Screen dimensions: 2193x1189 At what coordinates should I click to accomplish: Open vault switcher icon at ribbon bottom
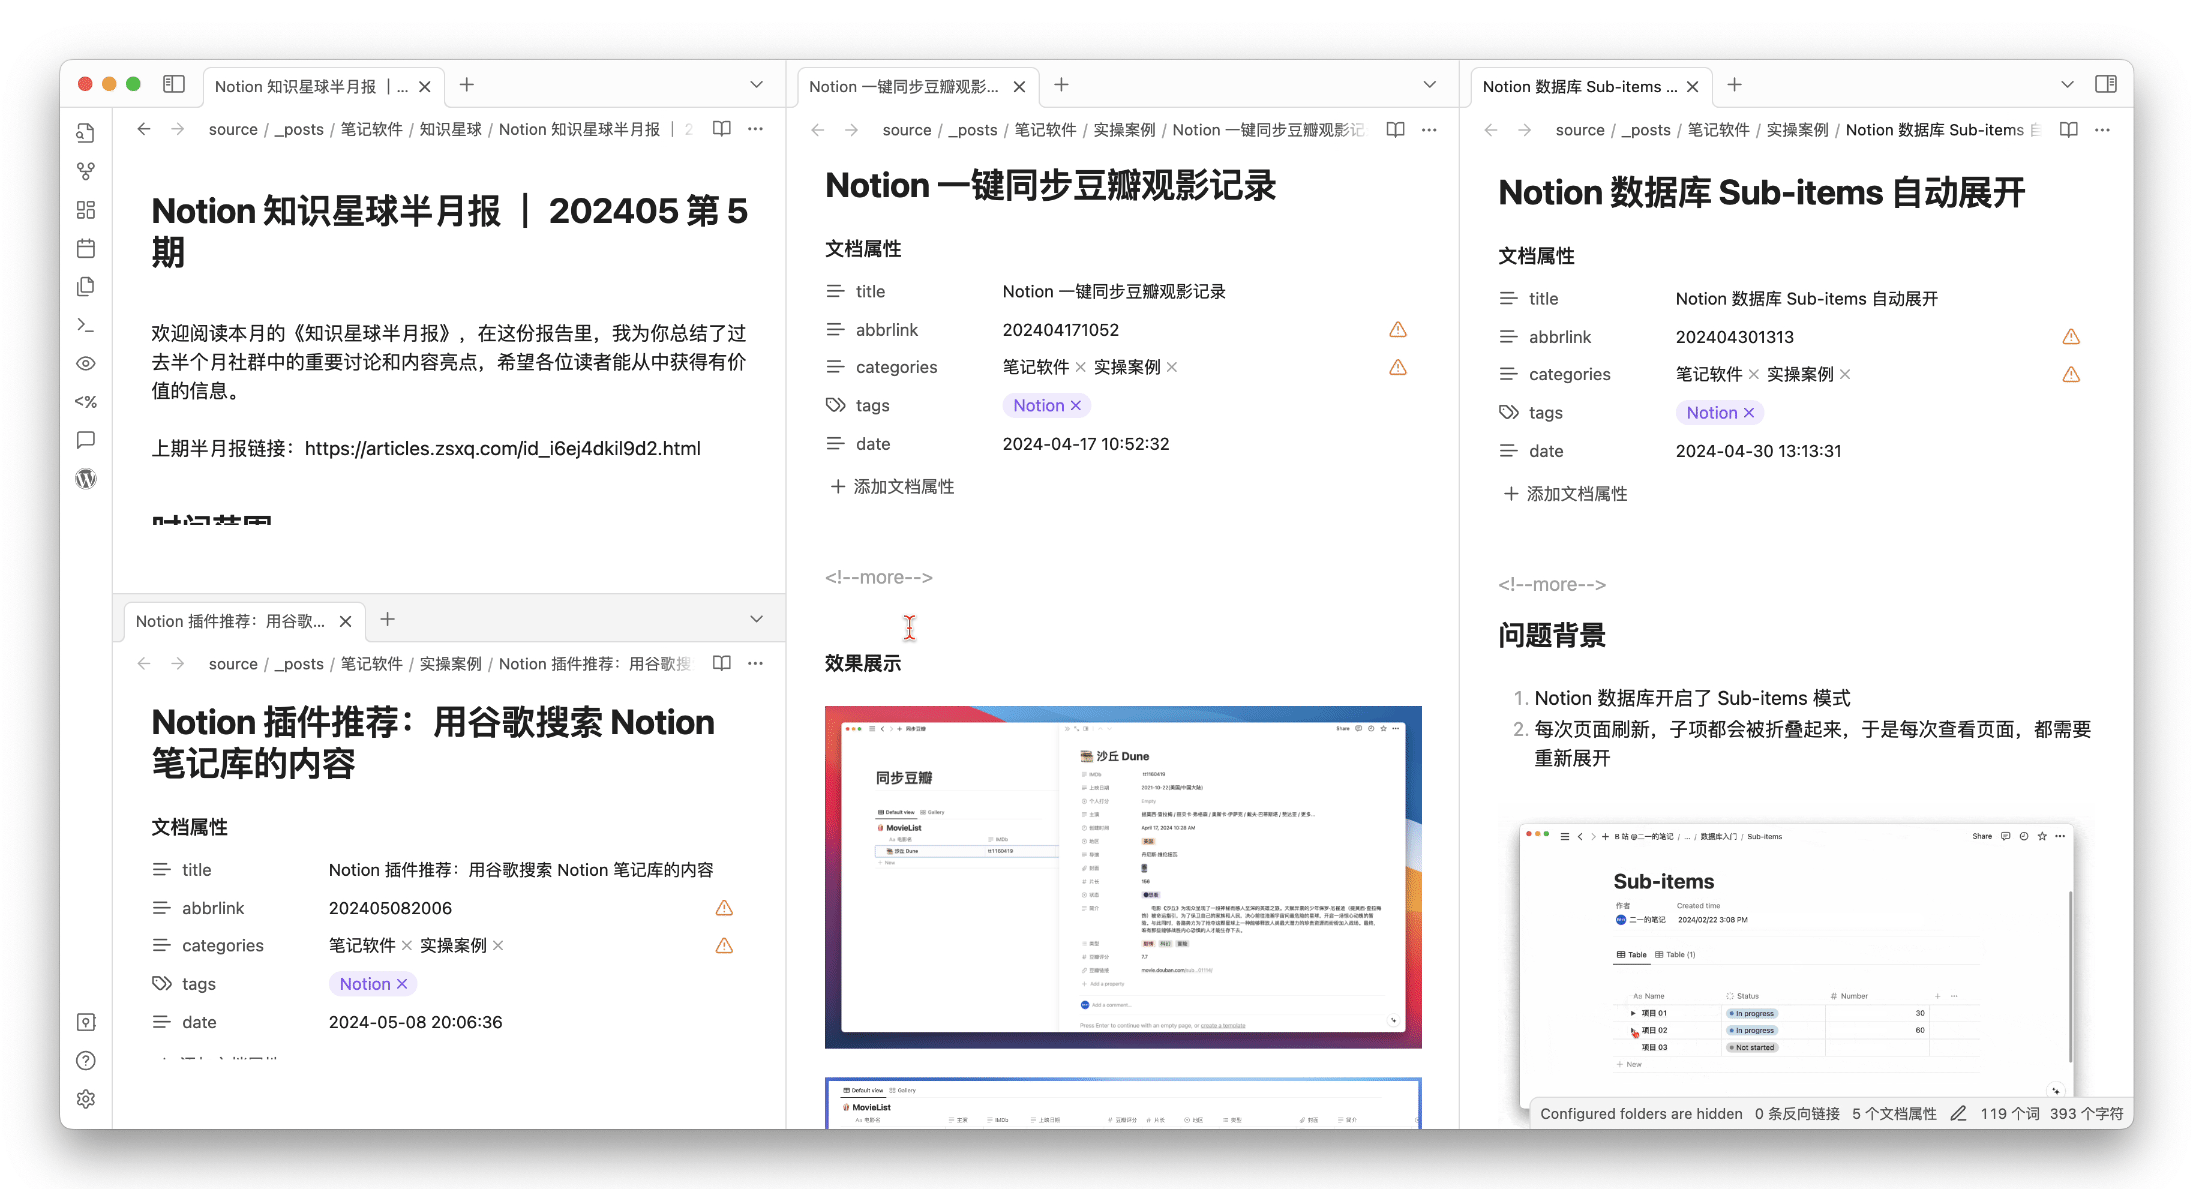86,1022
